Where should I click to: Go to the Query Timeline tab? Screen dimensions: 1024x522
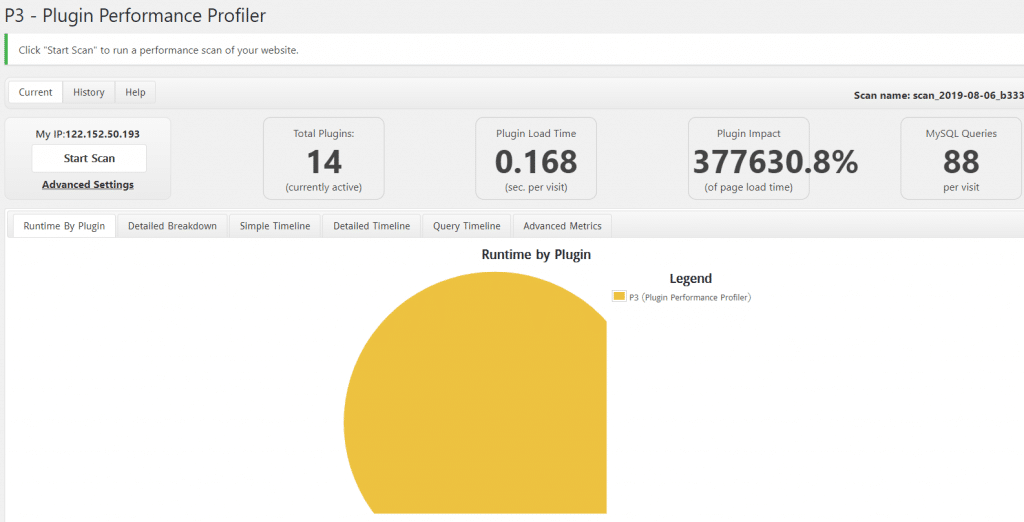pos(467,226)
